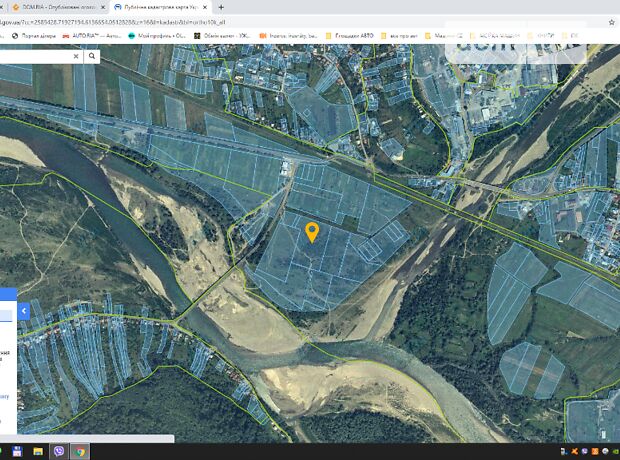Viewport: 620px width, 460px height.
Task: Open the Обмін валют bookmark
Action: point(222,36)
